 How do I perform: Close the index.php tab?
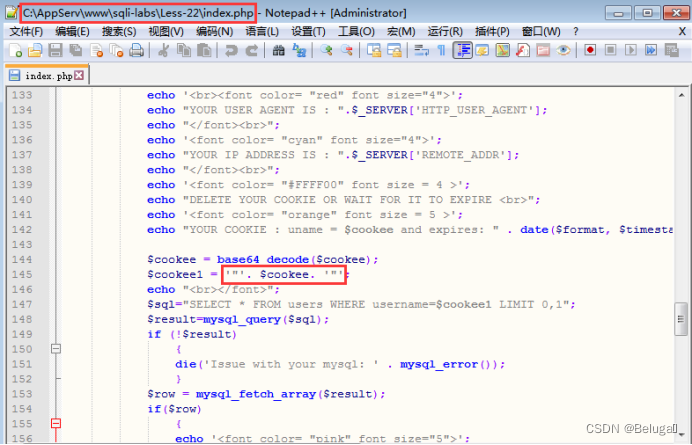coord(79,75)
